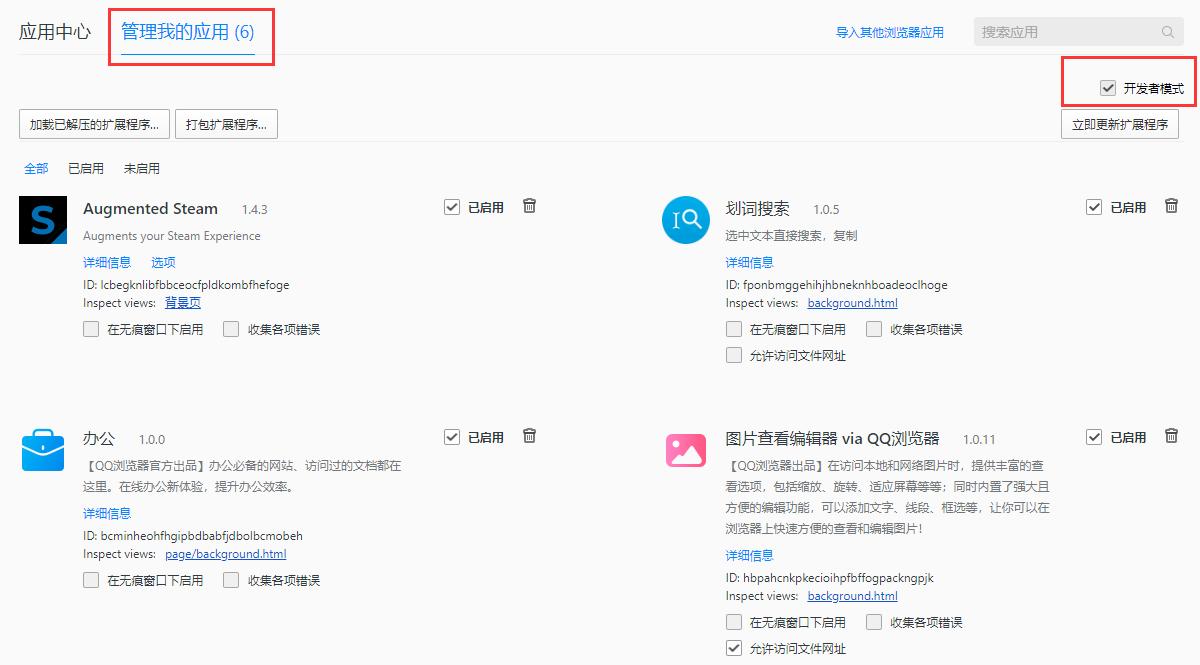Click the Augmented Steam extension icon
The image size is (1200, 665).
click(42, 220)
